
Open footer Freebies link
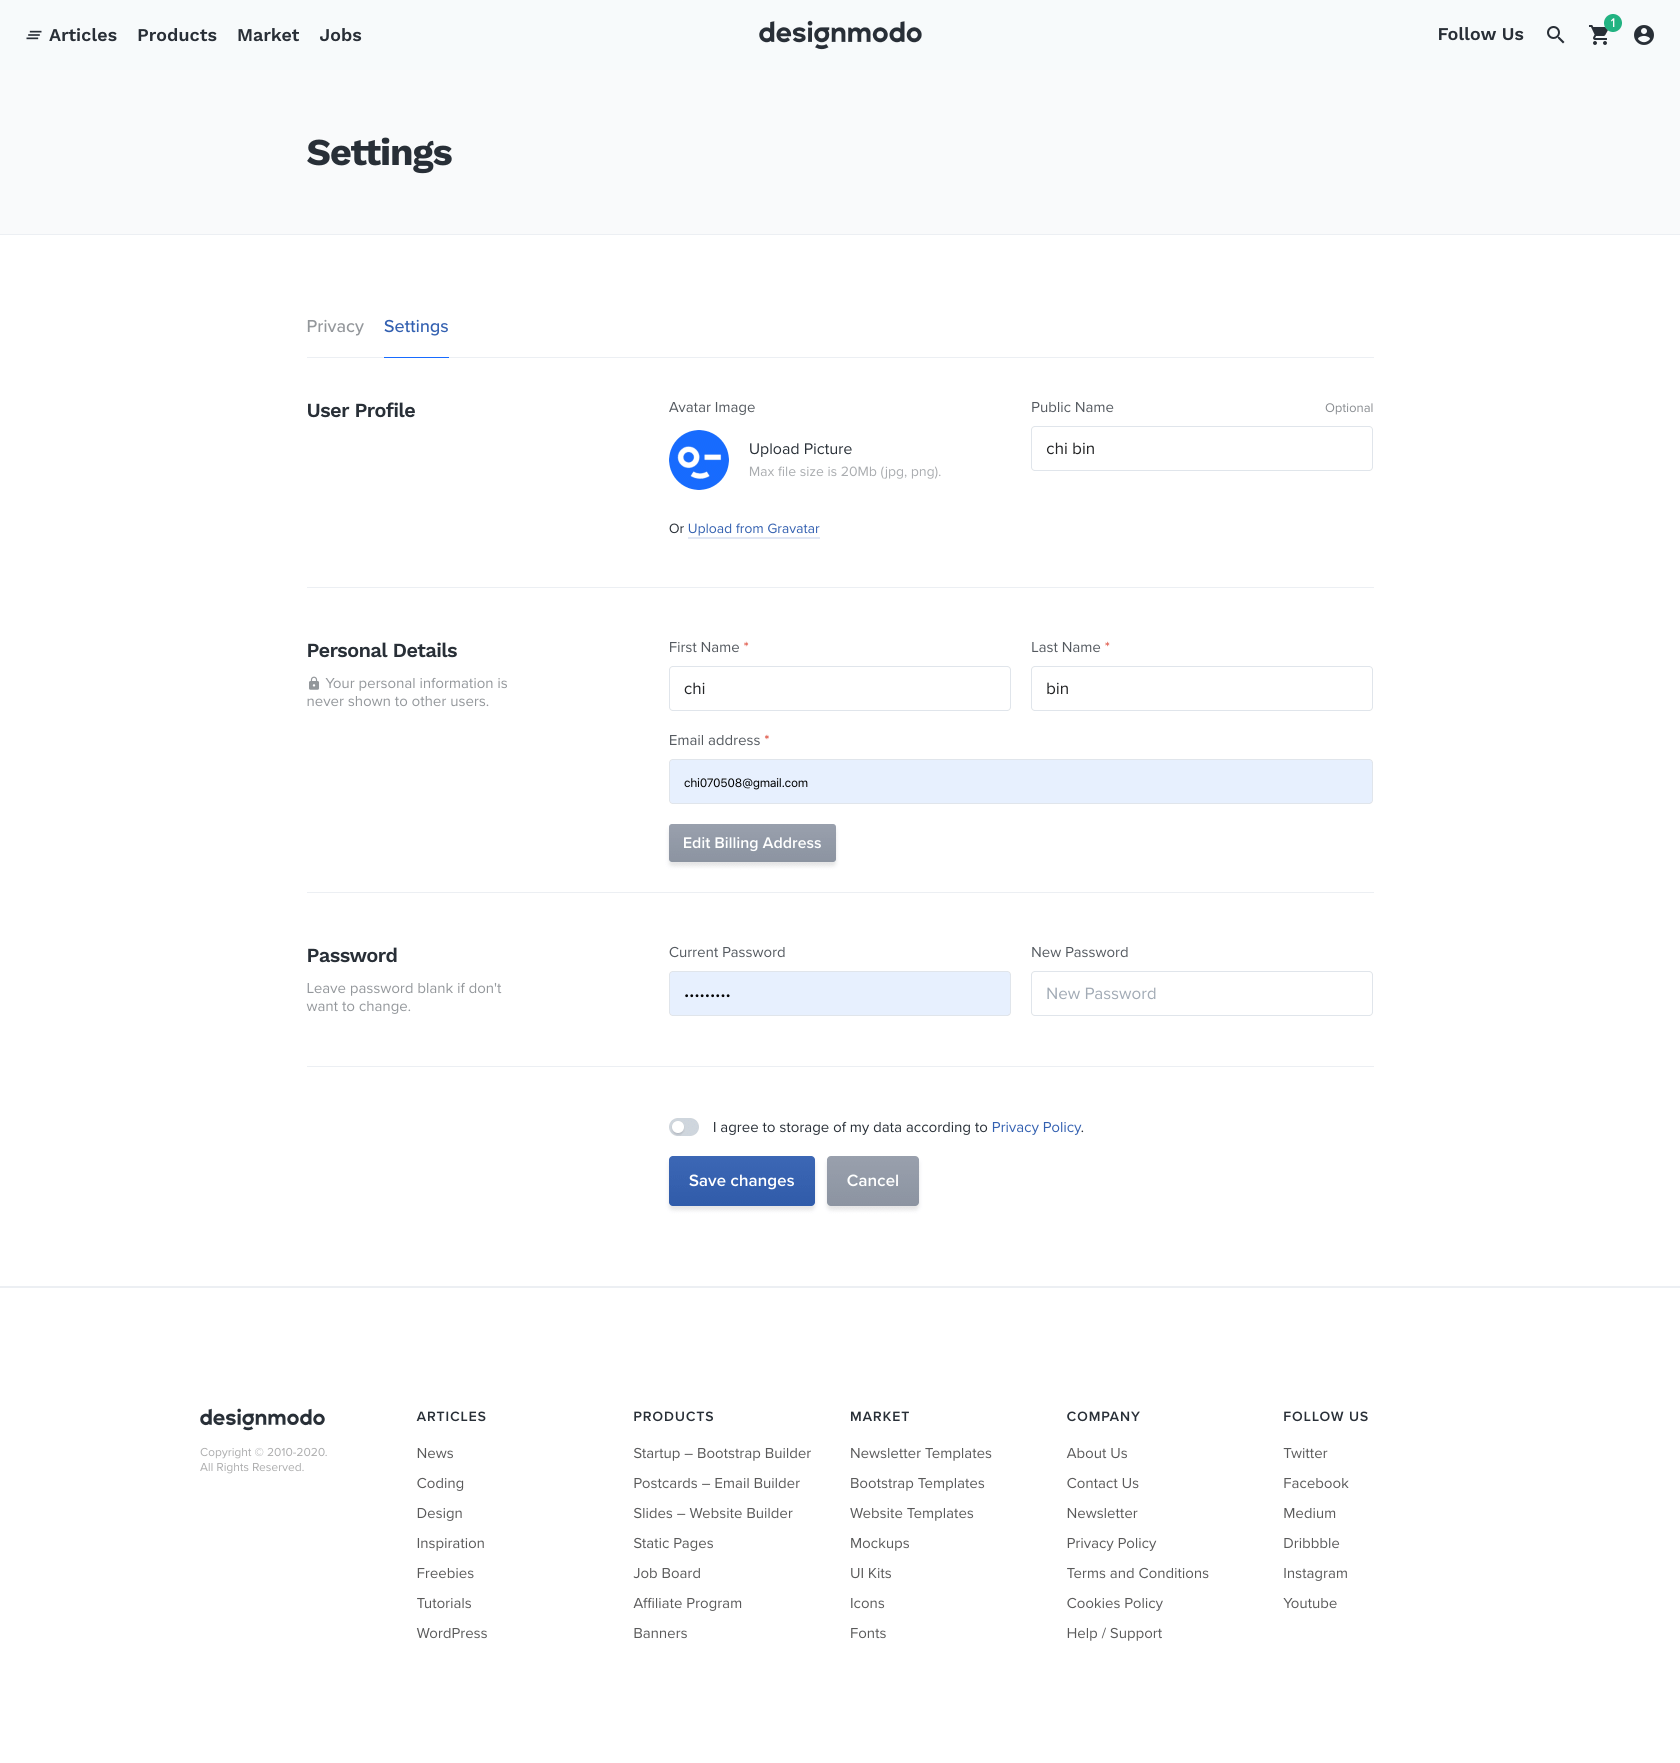click(445, 1573)
